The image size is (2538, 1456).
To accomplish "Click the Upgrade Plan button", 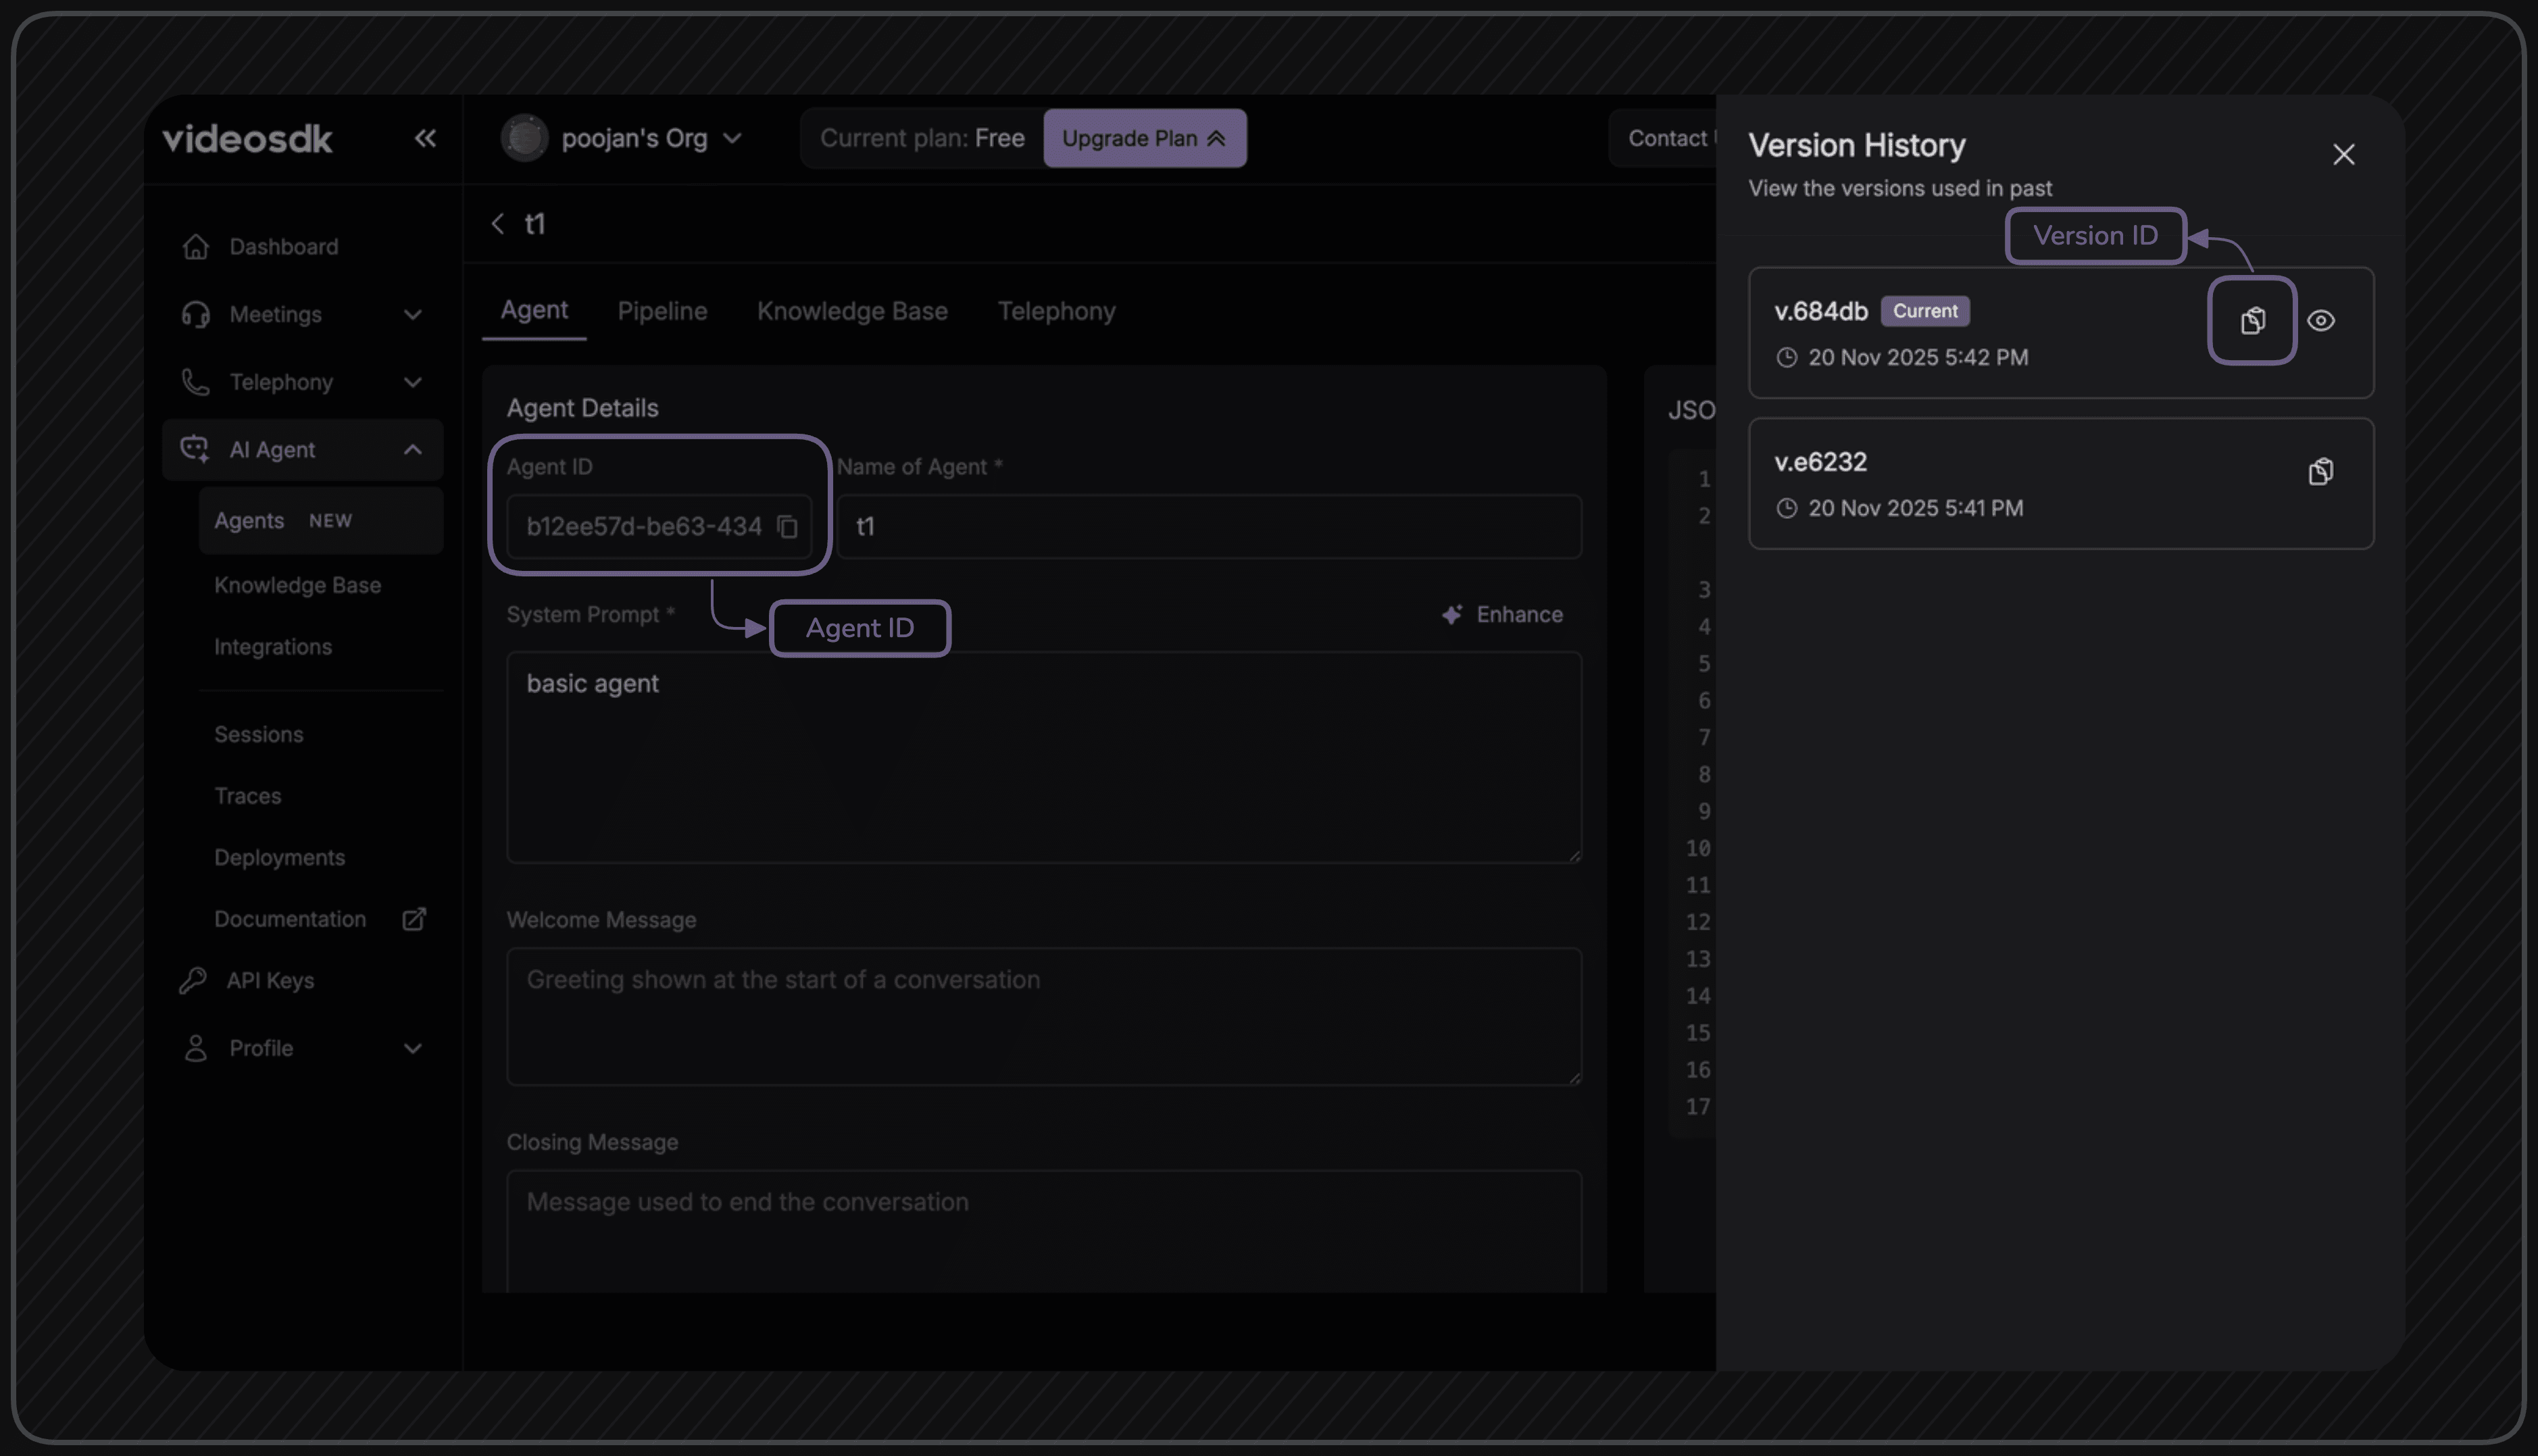I will [1144, 138].
